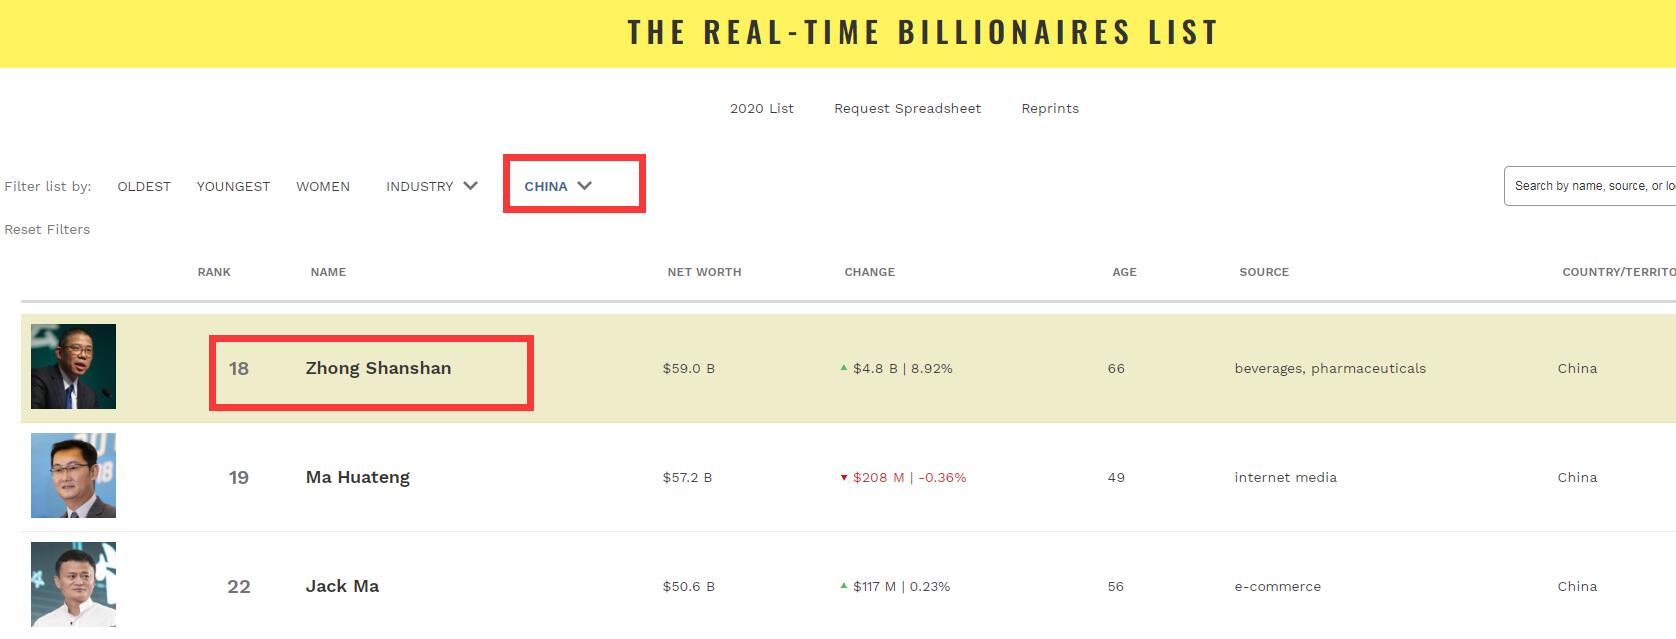
Task: Open Jack Ma's profile name
Action: [342, 586]
